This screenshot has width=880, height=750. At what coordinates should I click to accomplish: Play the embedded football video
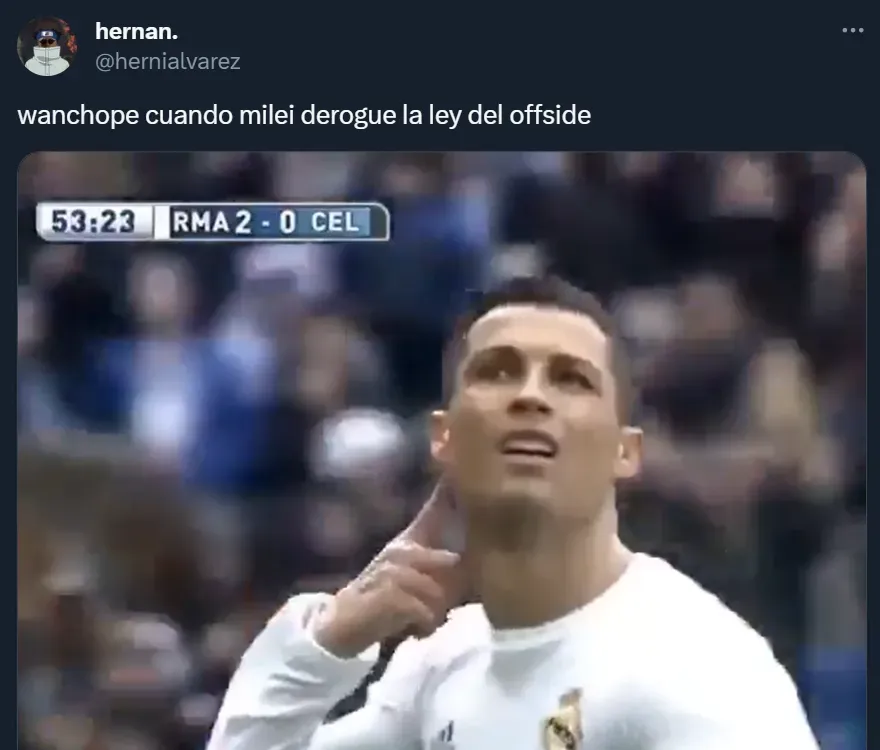click(442, 451)
